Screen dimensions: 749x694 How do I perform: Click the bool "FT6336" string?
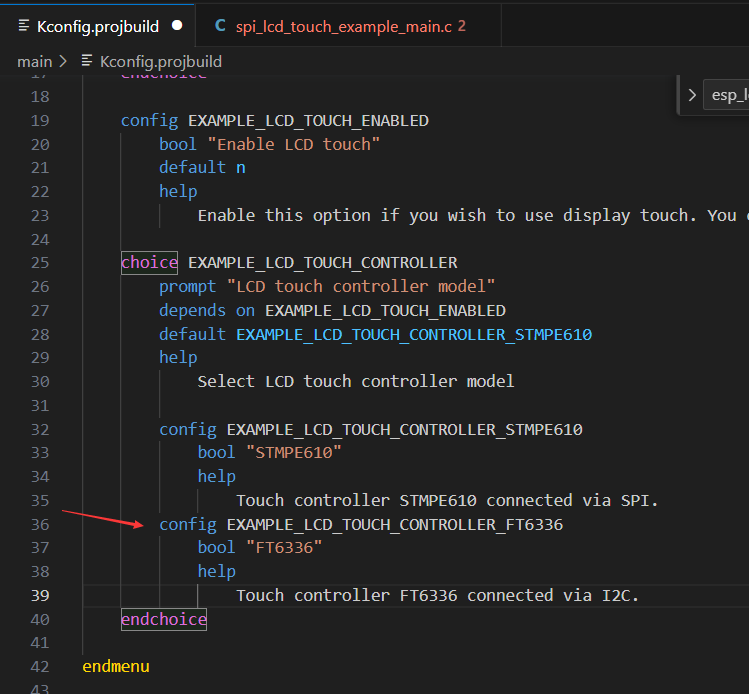(284, 547)
